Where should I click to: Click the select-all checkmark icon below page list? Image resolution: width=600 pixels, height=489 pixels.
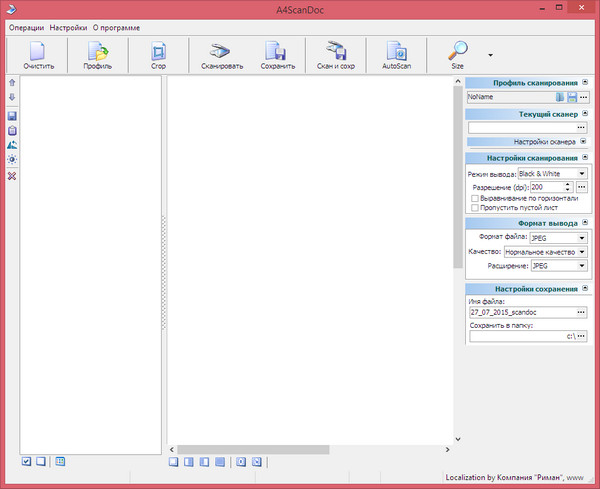[26, 461]
